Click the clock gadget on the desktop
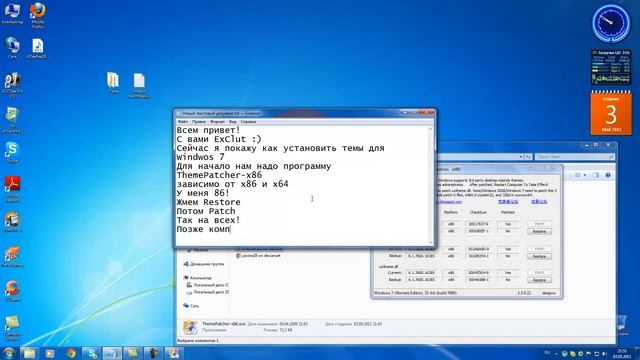This screenshot has height=360, width=640. click(x=611, y=23)
